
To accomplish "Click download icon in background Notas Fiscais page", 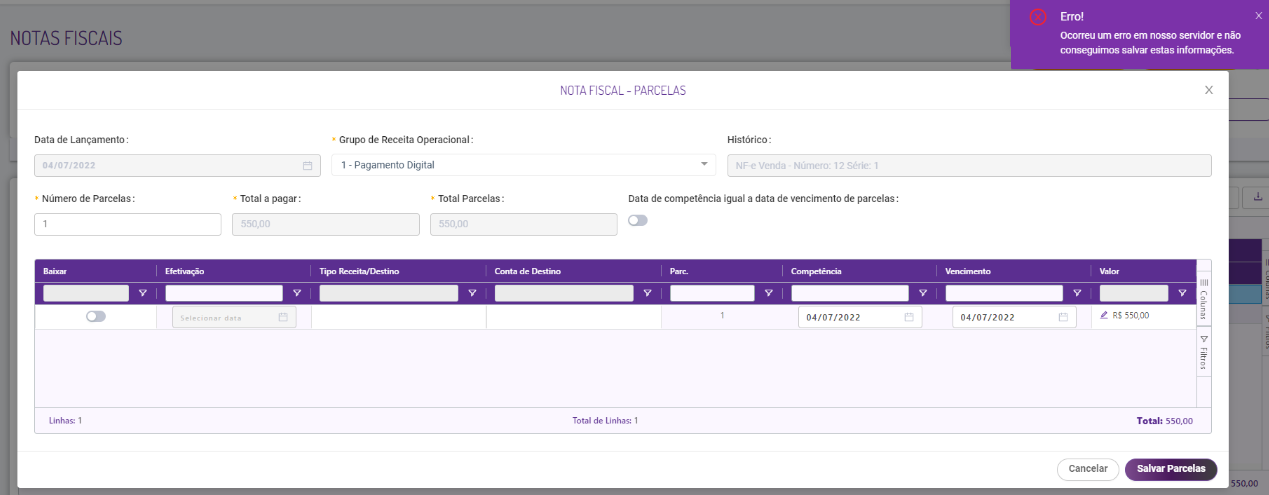I will [1257, 198].
